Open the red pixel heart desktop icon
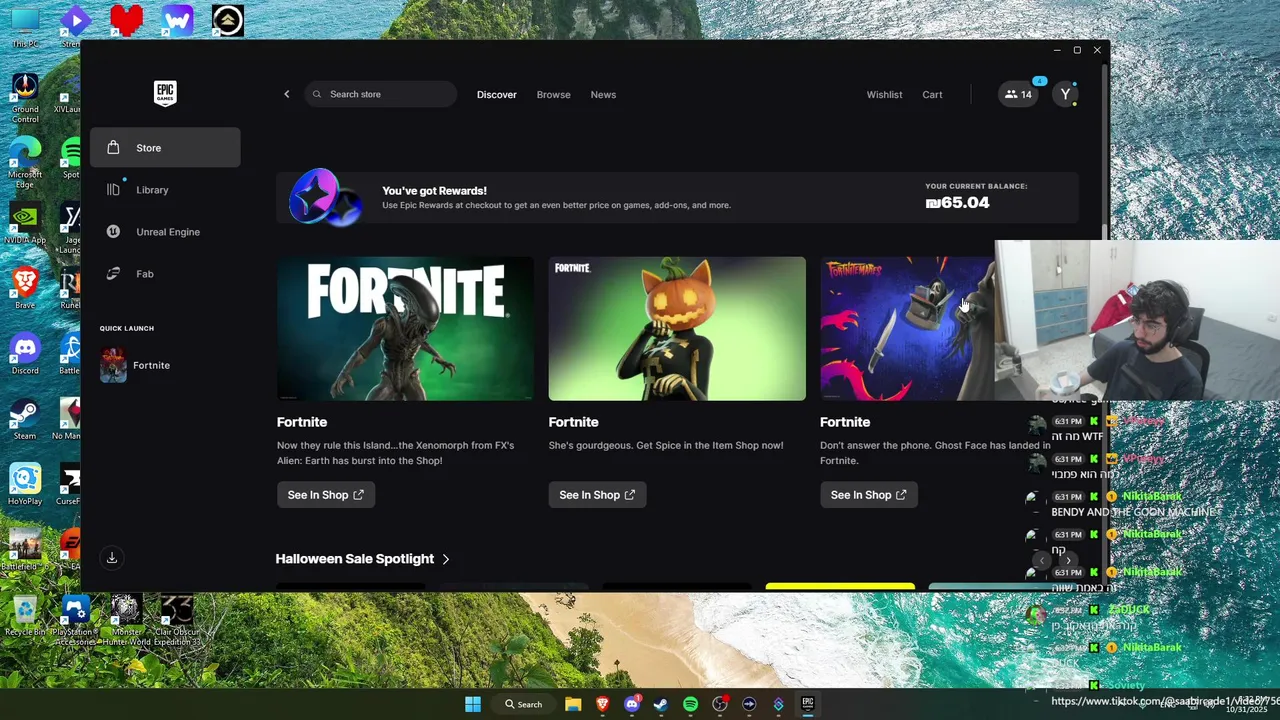Screen dimensions: 1280x720 click(126, 20)
